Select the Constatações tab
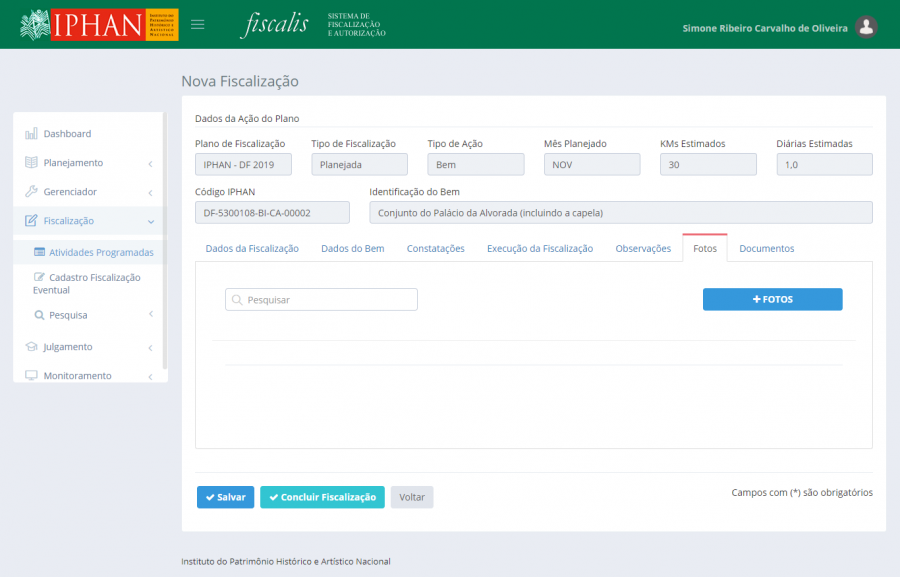Screen dimensions: 900x577 pyautogui.click(x=435, y=248)
